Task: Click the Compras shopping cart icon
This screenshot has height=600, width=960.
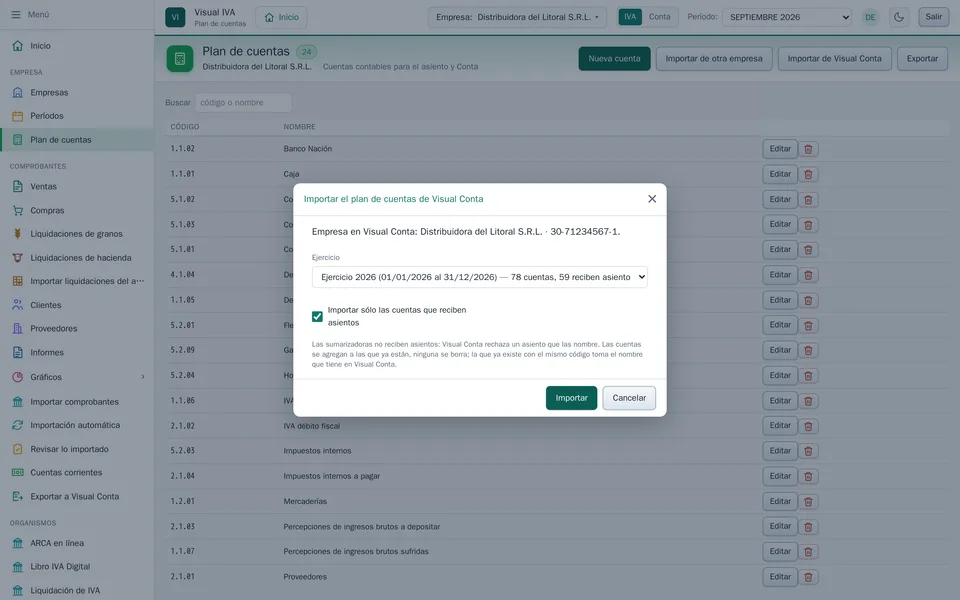Action: click(18, 211)
